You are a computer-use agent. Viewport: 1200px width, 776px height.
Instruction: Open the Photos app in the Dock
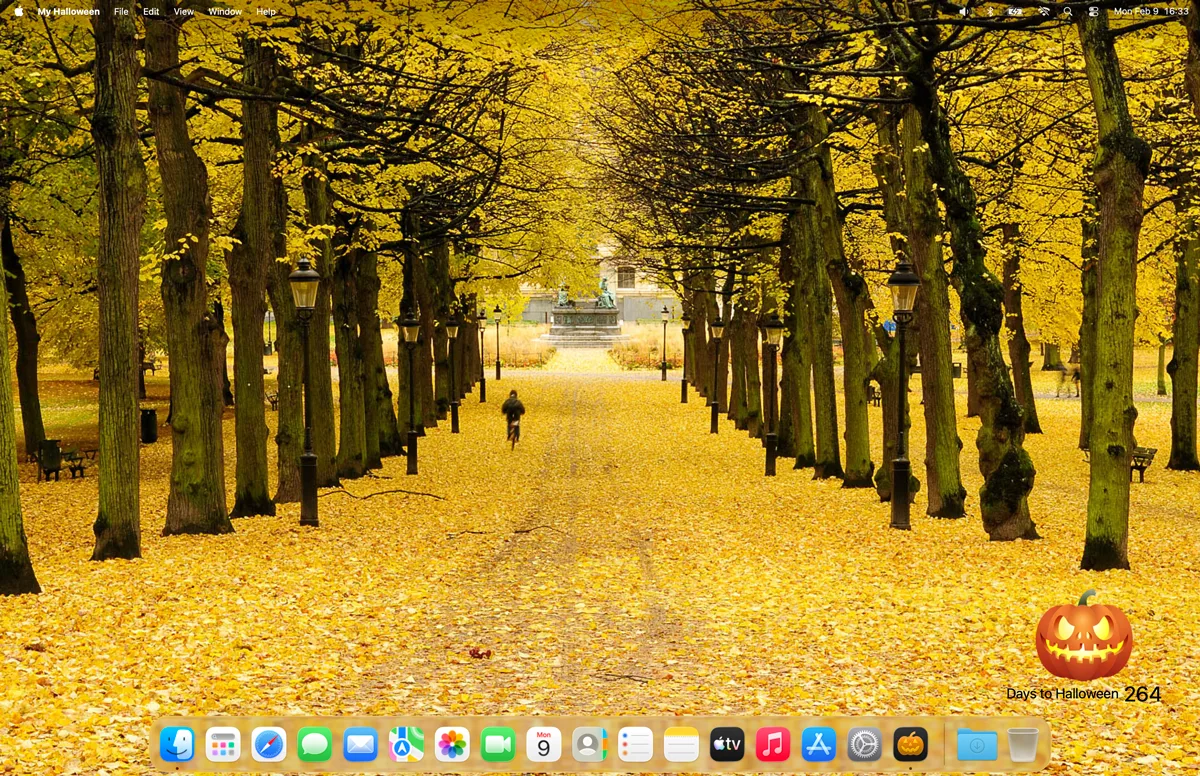452,744
